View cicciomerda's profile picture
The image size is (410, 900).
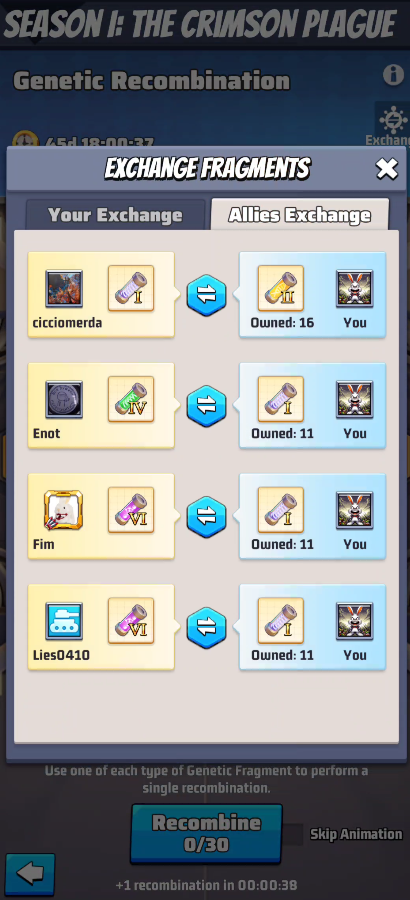tap(64, 288)
